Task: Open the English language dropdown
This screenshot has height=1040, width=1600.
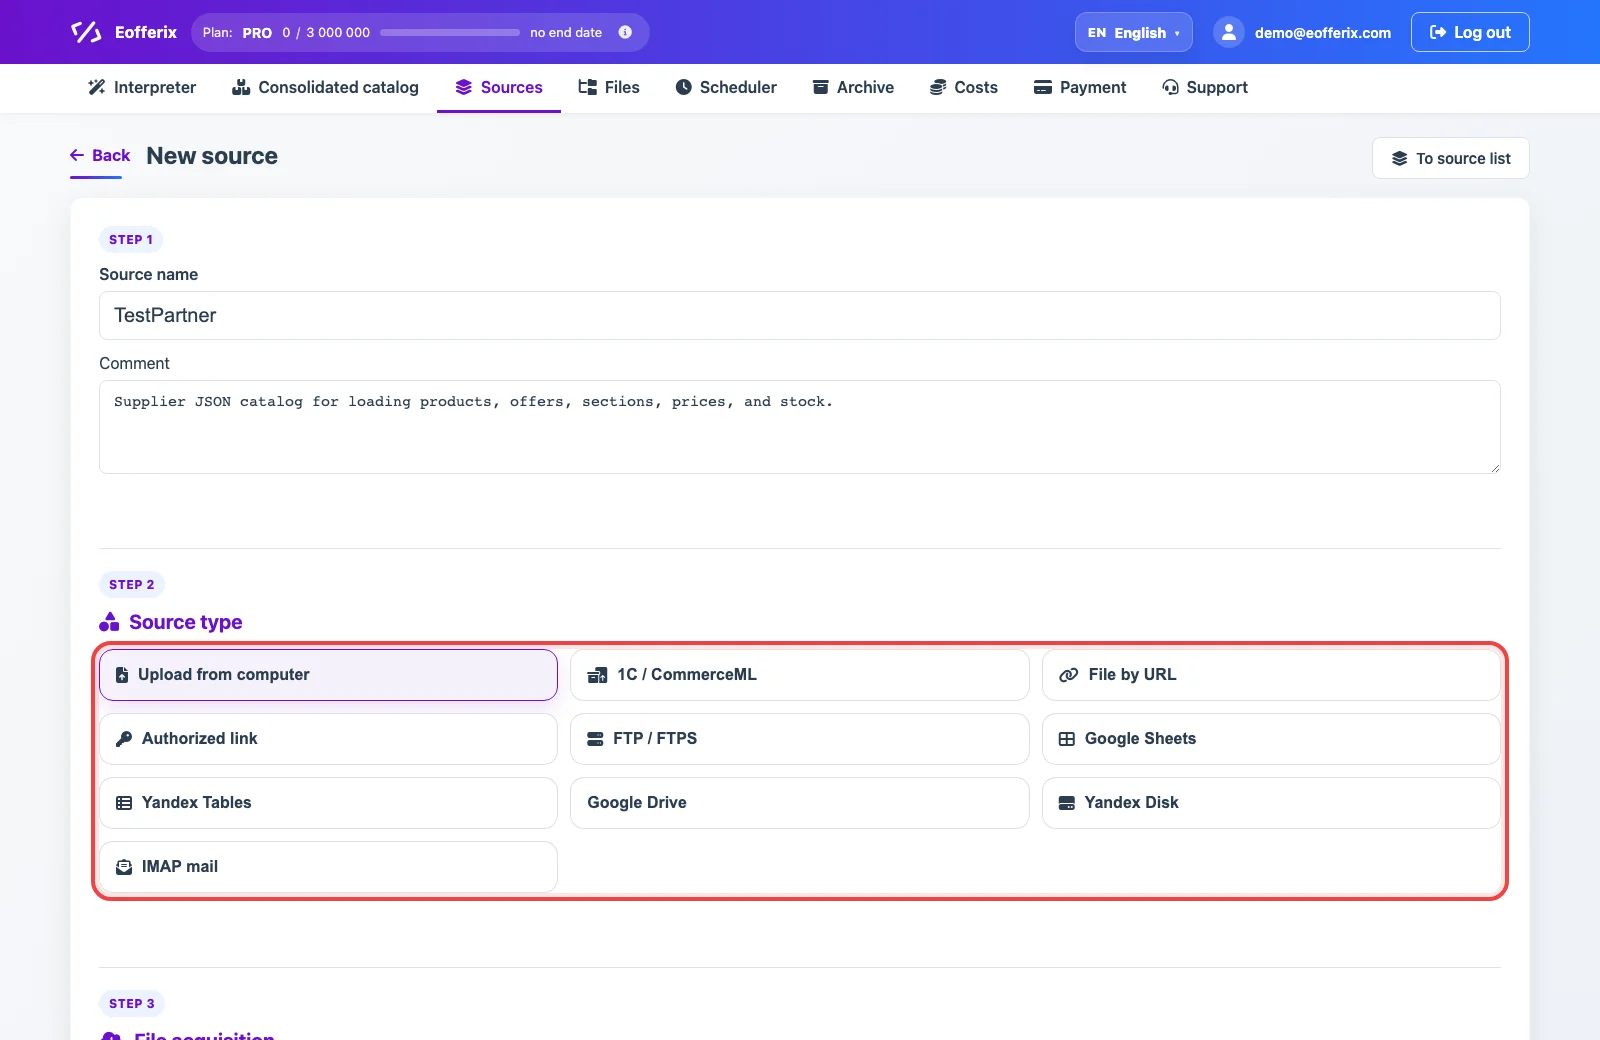Action: (x=1134, y=32)
